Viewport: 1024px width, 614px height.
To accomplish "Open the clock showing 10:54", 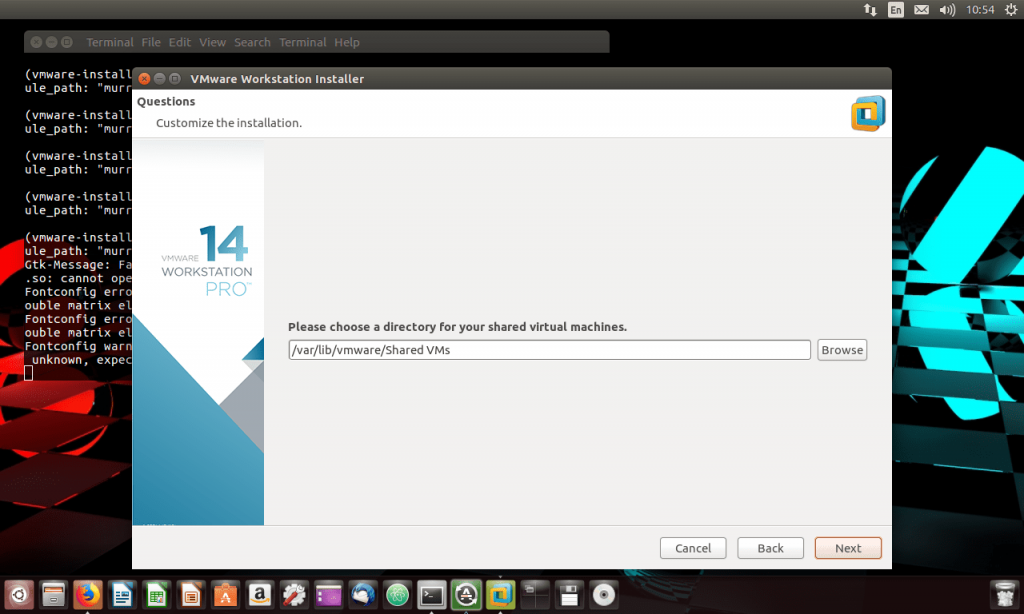I will point(980,10).
